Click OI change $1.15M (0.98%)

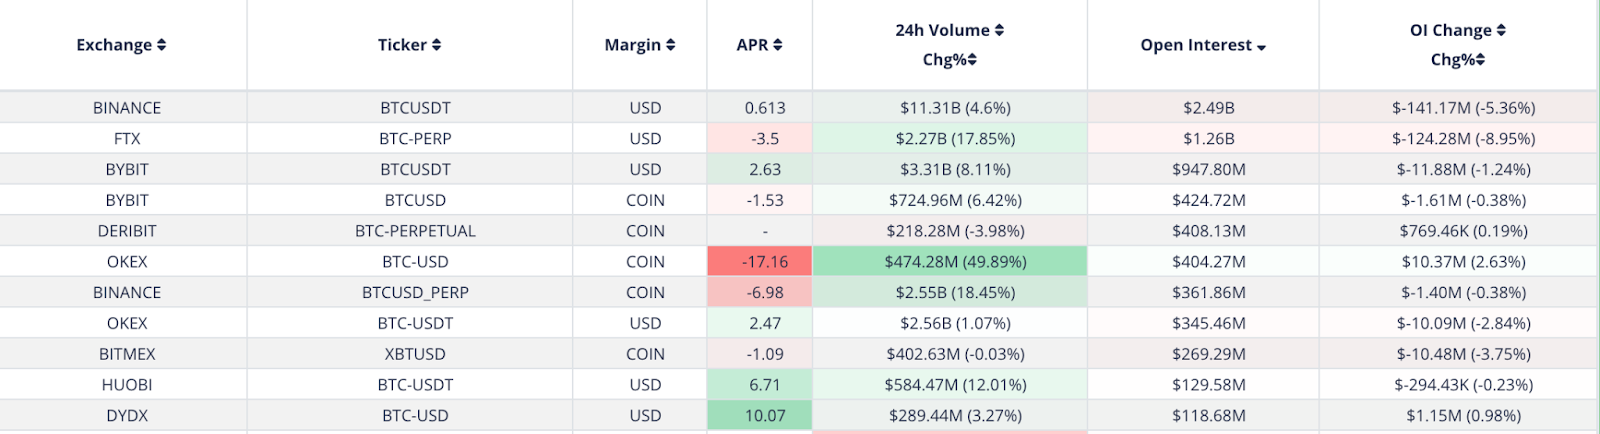pyautogui.click(x=1463, y=416)
